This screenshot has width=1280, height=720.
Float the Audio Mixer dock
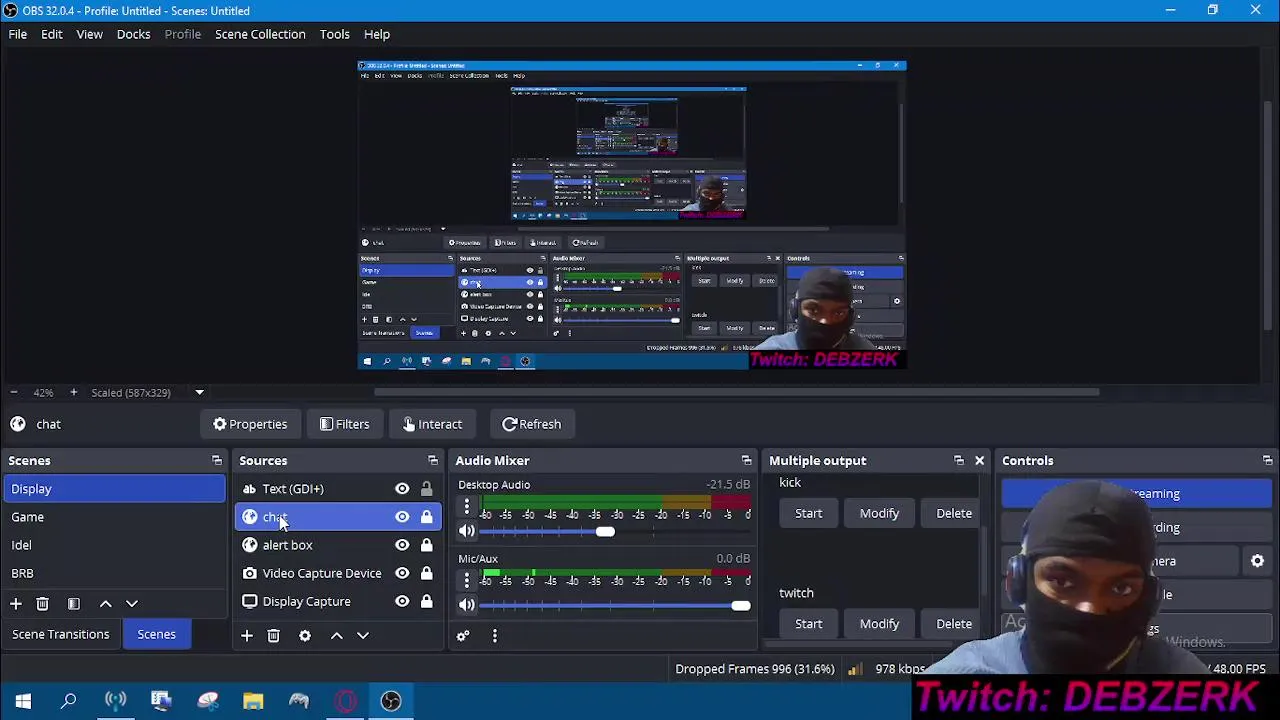(x=746, y=461)
